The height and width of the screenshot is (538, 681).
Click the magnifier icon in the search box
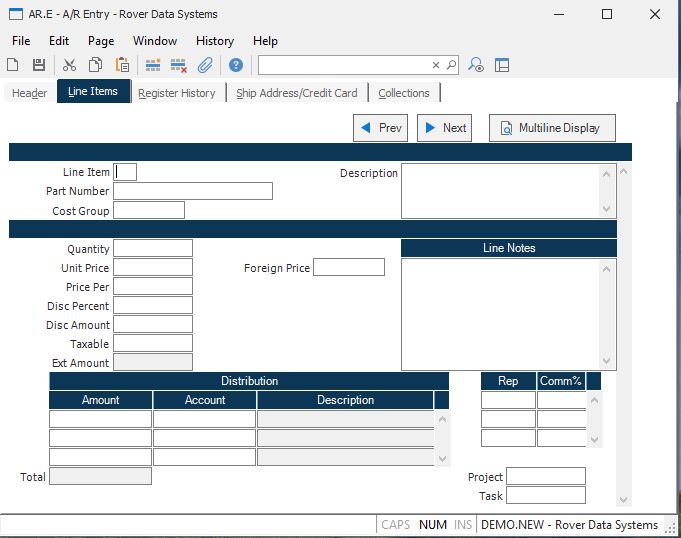click(x=451, y=65)
